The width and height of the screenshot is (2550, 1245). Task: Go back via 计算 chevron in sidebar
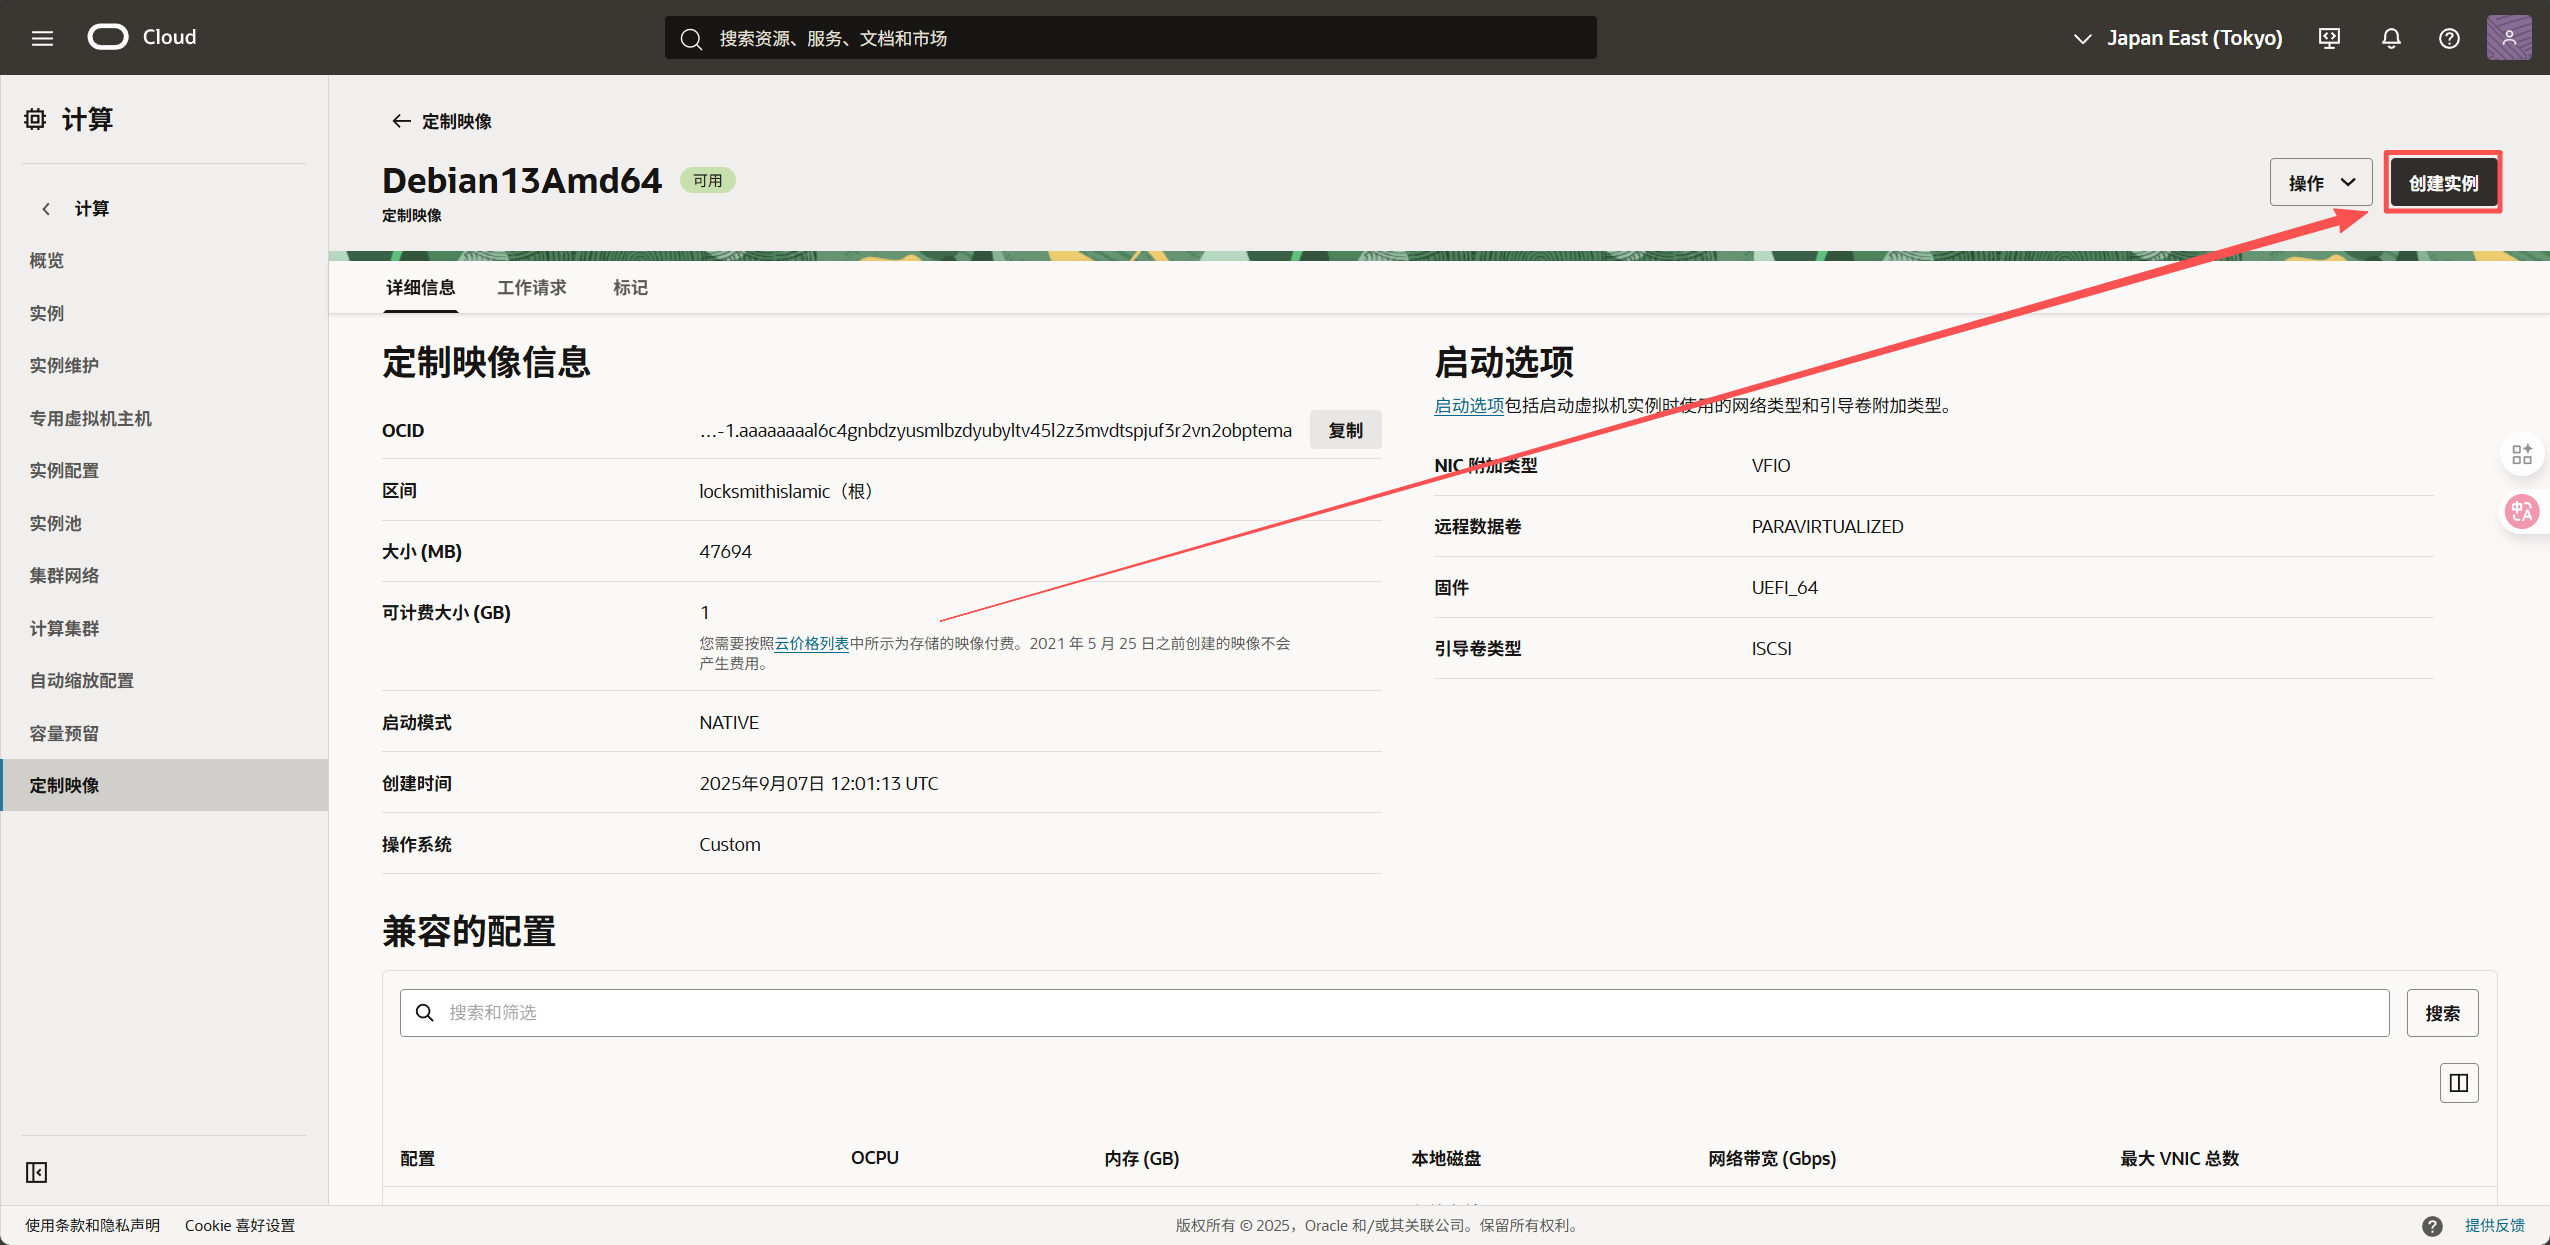pos(46,209)
